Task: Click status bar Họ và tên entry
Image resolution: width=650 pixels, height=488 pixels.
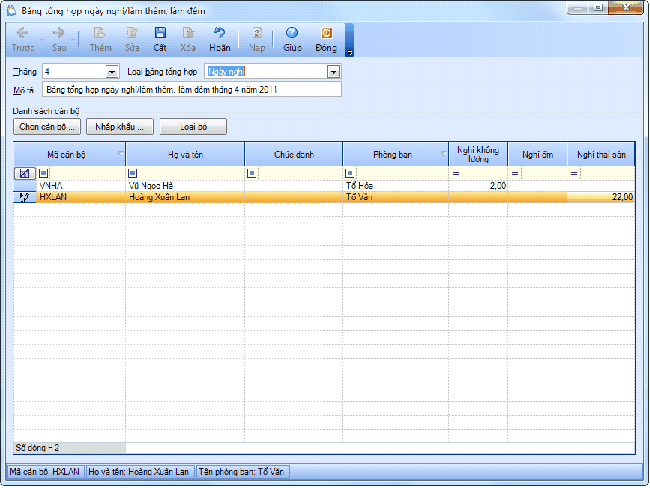Action: [x=138, y=472]
